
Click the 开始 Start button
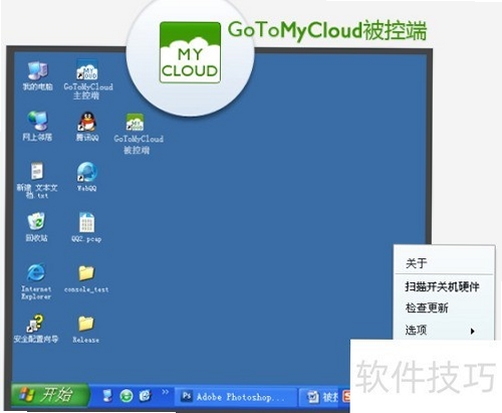pos(50,395)
